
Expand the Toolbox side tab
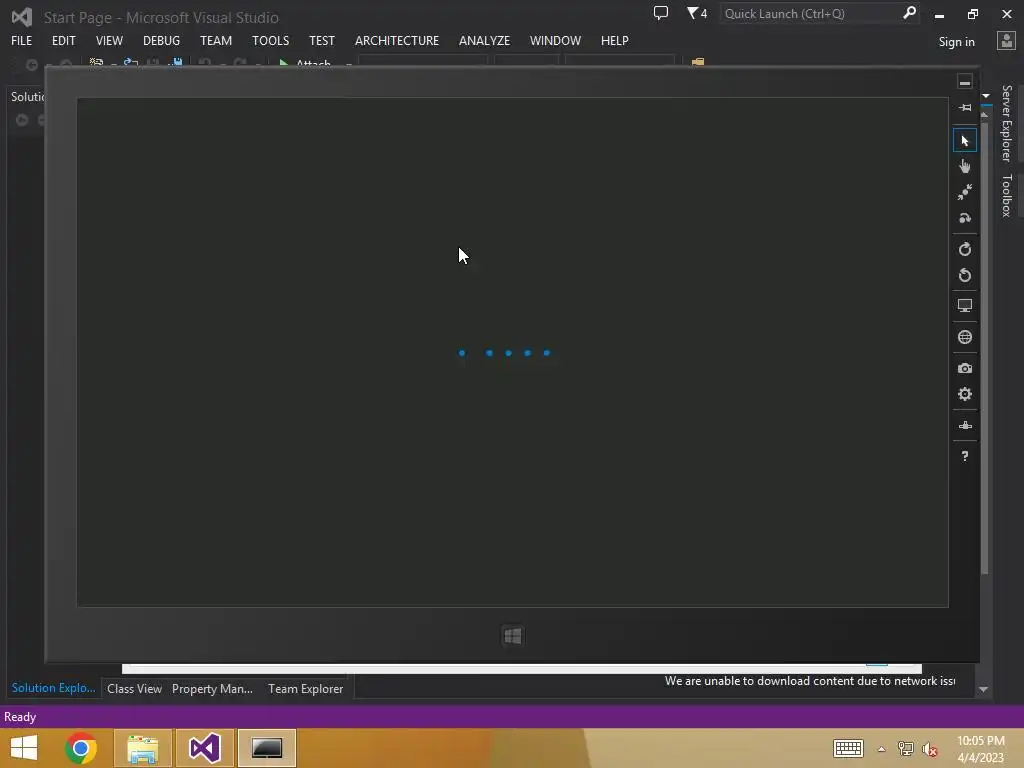click(1007, 195)
